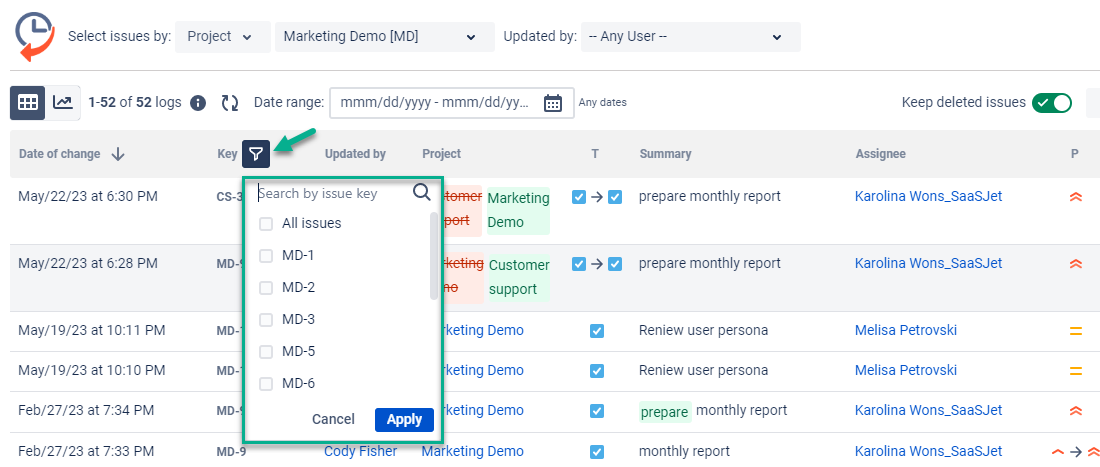The image size is (1100, 467).
Task: Check the All issues checkbox
Action: (x=266, y=223)
